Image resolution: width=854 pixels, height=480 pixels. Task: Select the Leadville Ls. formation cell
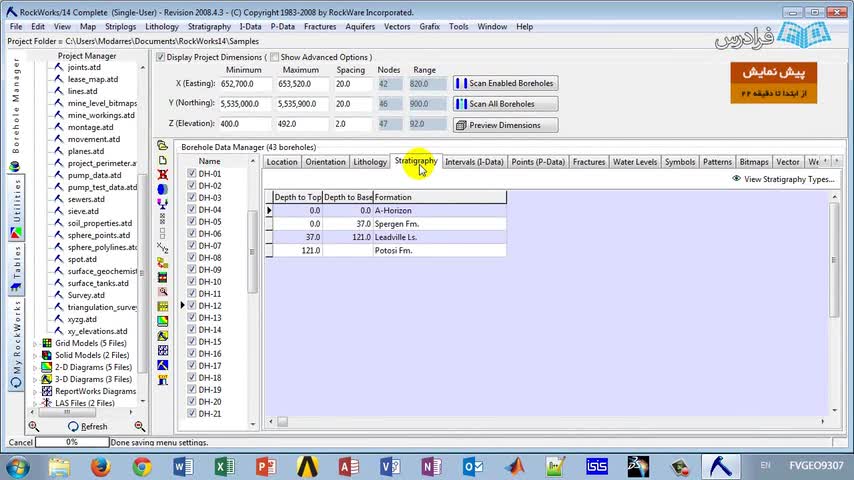click(x=440, y=237)
